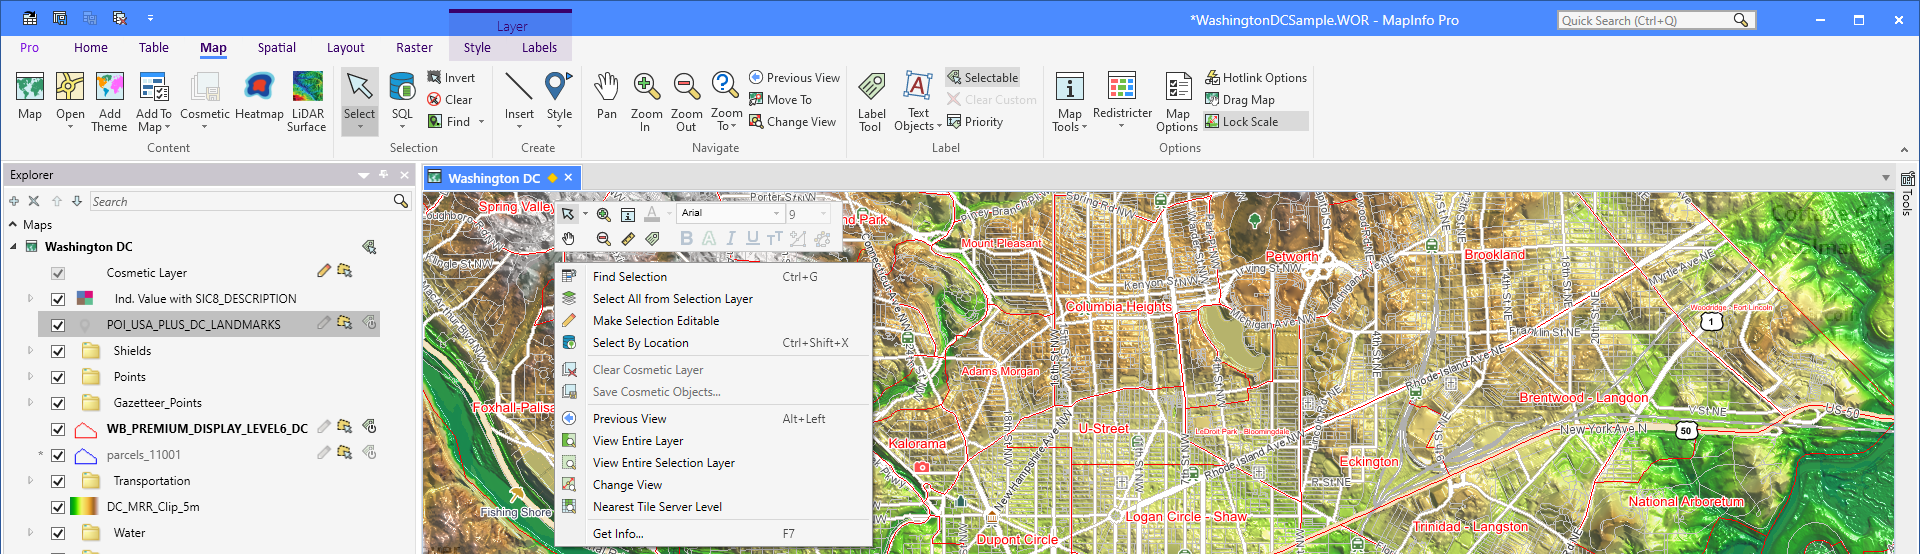The height and width of the screenshot is (554, 1920).
Task: Toggle the Shields group checkbox
Action: [58, 350]
